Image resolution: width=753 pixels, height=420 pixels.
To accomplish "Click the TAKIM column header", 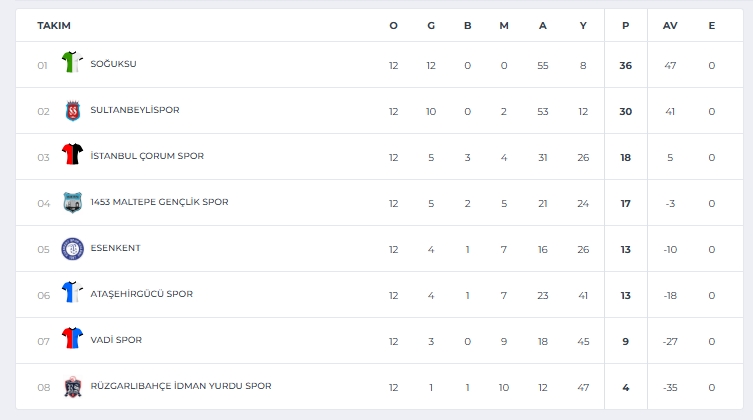I will coord(54,25).
